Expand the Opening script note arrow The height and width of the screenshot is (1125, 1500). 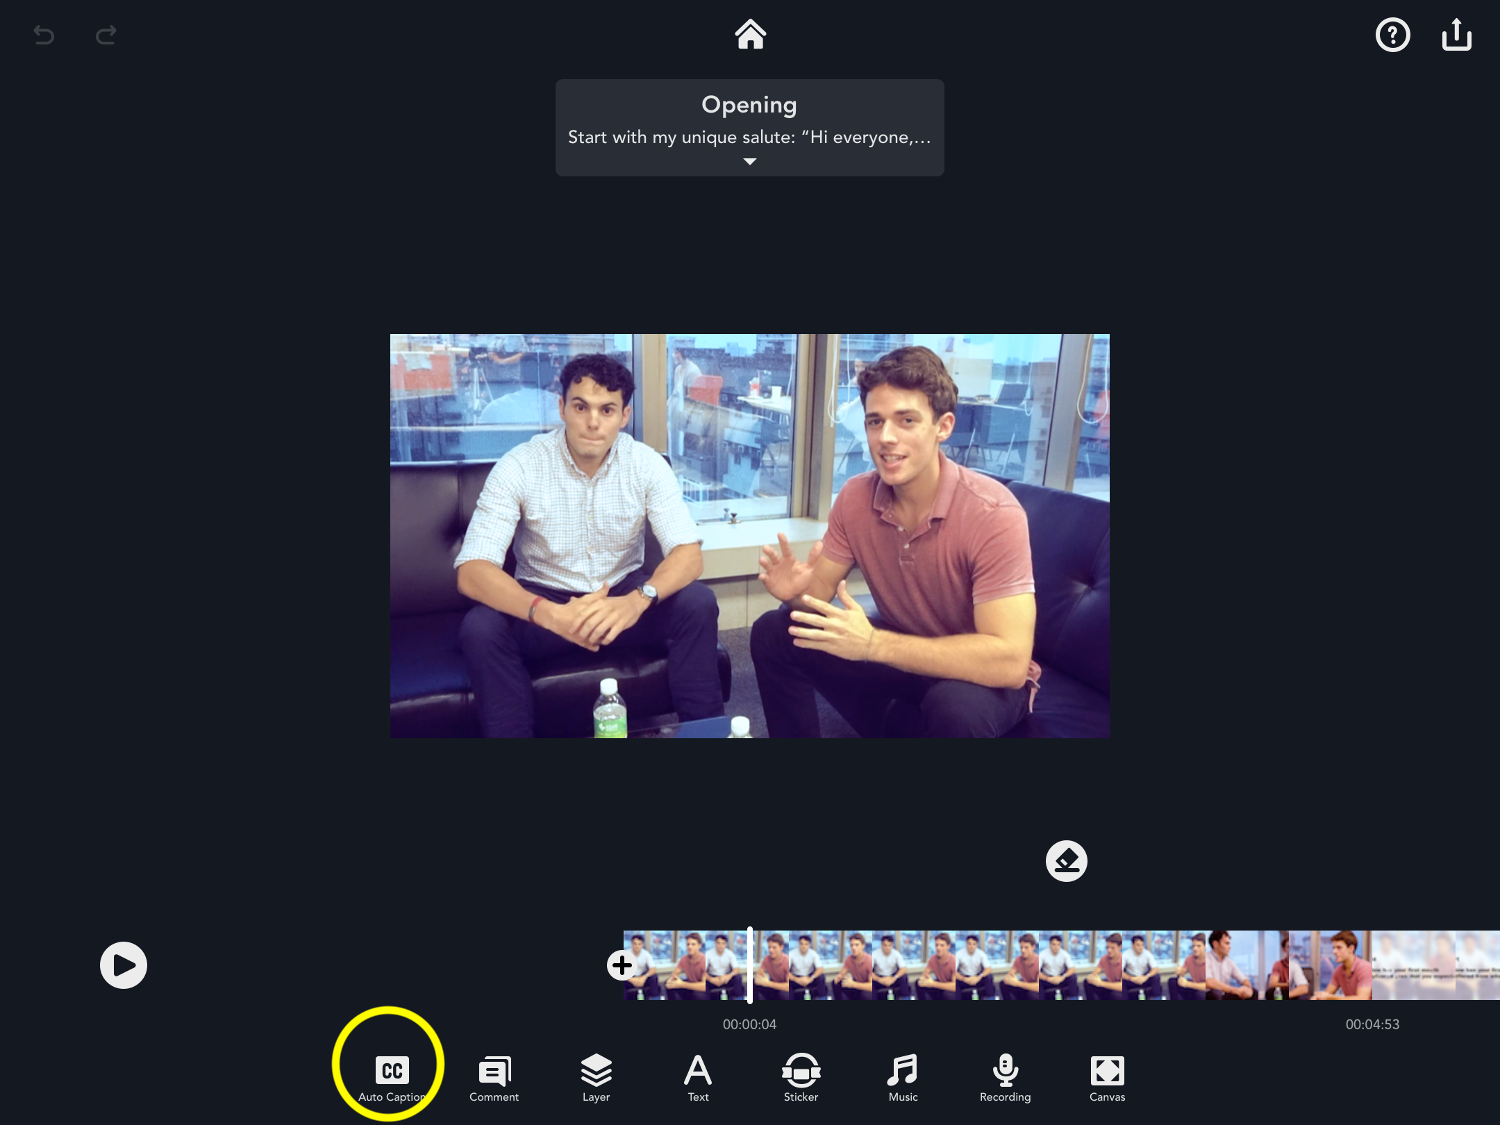pyautogui.click(x=750, y=162)
